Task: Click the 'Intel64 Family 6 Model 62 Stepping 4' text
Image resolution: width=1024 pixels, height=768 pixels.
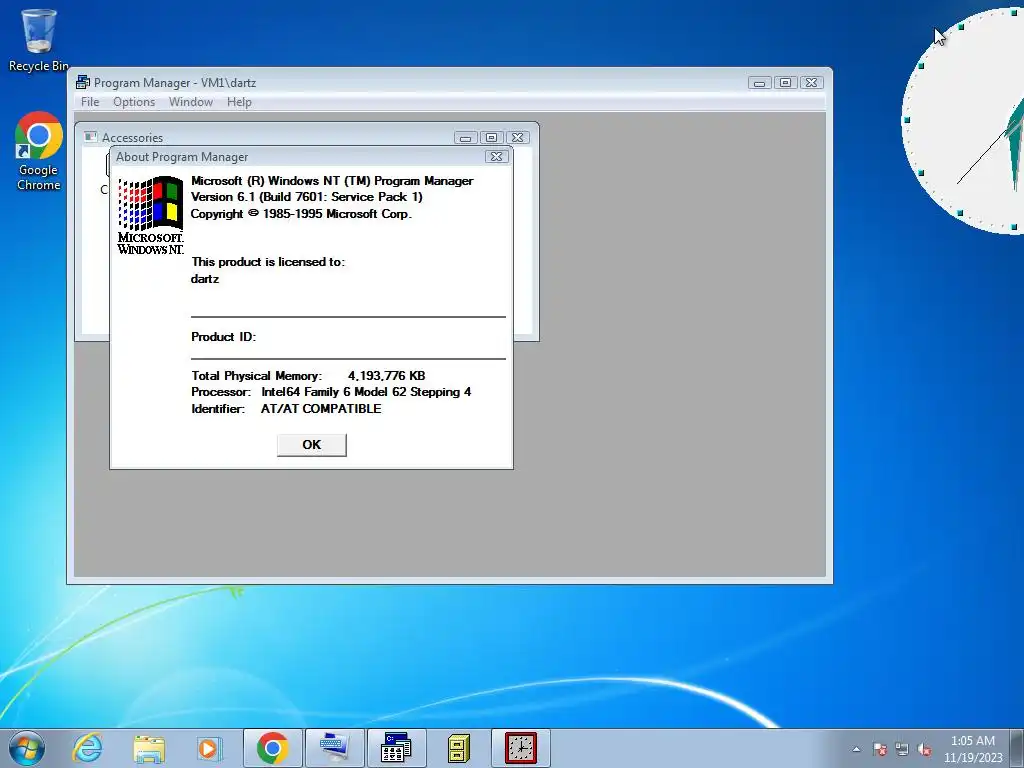Action: click(366, 392)
